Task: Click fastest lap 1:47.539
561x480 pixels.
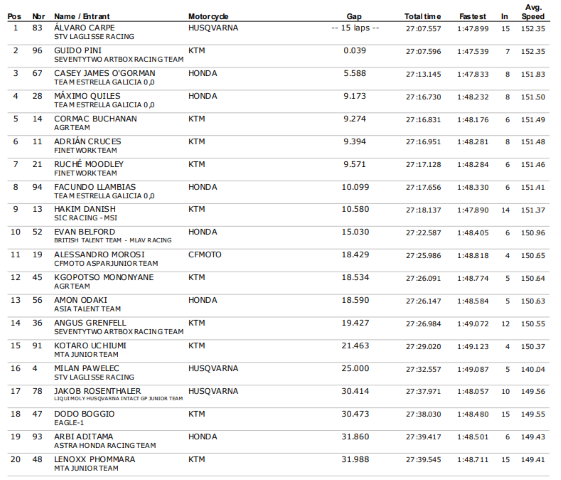Action: (x=473, y=52)
